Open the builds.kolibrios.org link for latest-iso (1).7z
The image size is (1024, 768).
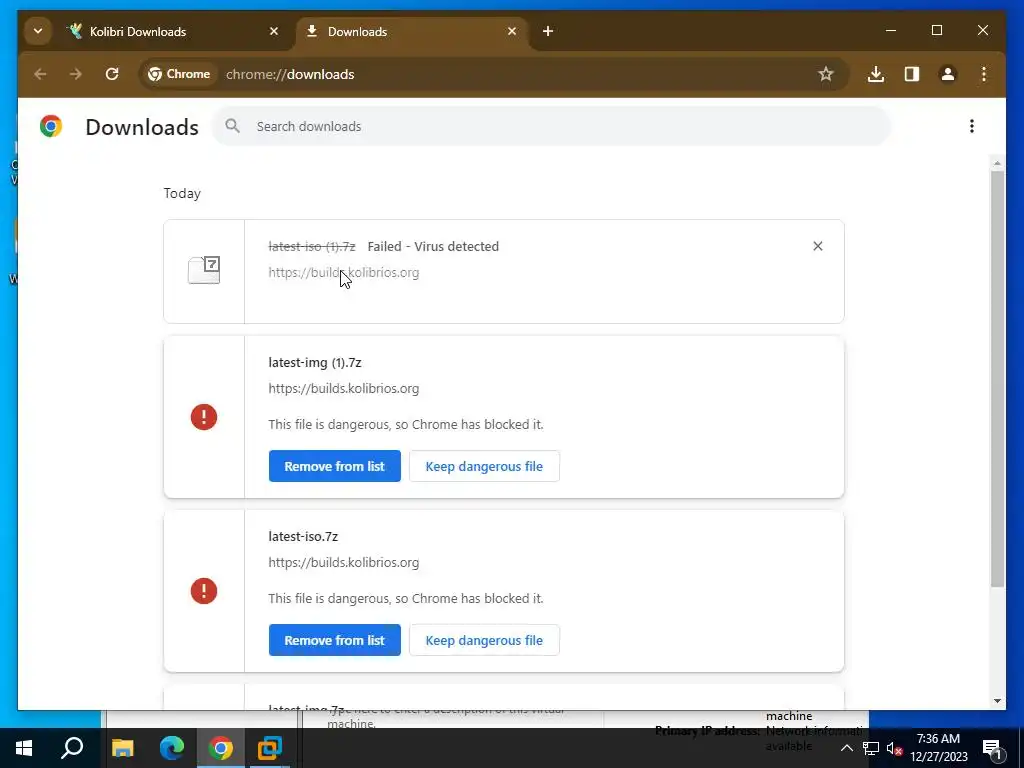[344, 272]
